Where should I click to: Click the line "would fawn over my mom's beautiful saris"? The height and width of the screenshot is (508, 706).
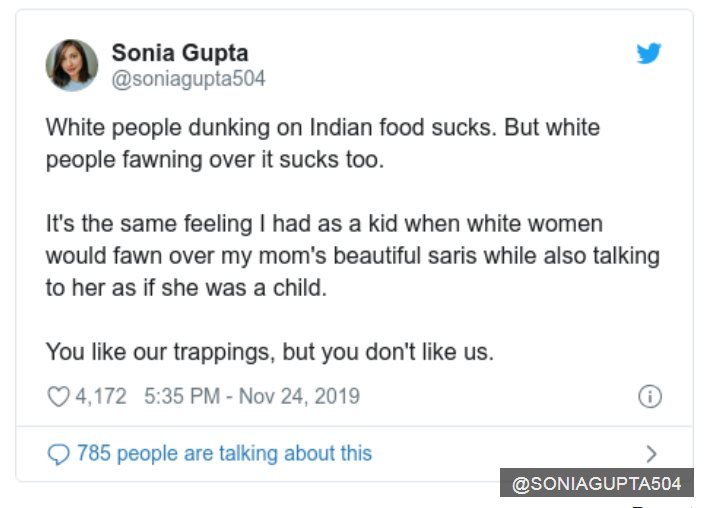coord(352,255)
